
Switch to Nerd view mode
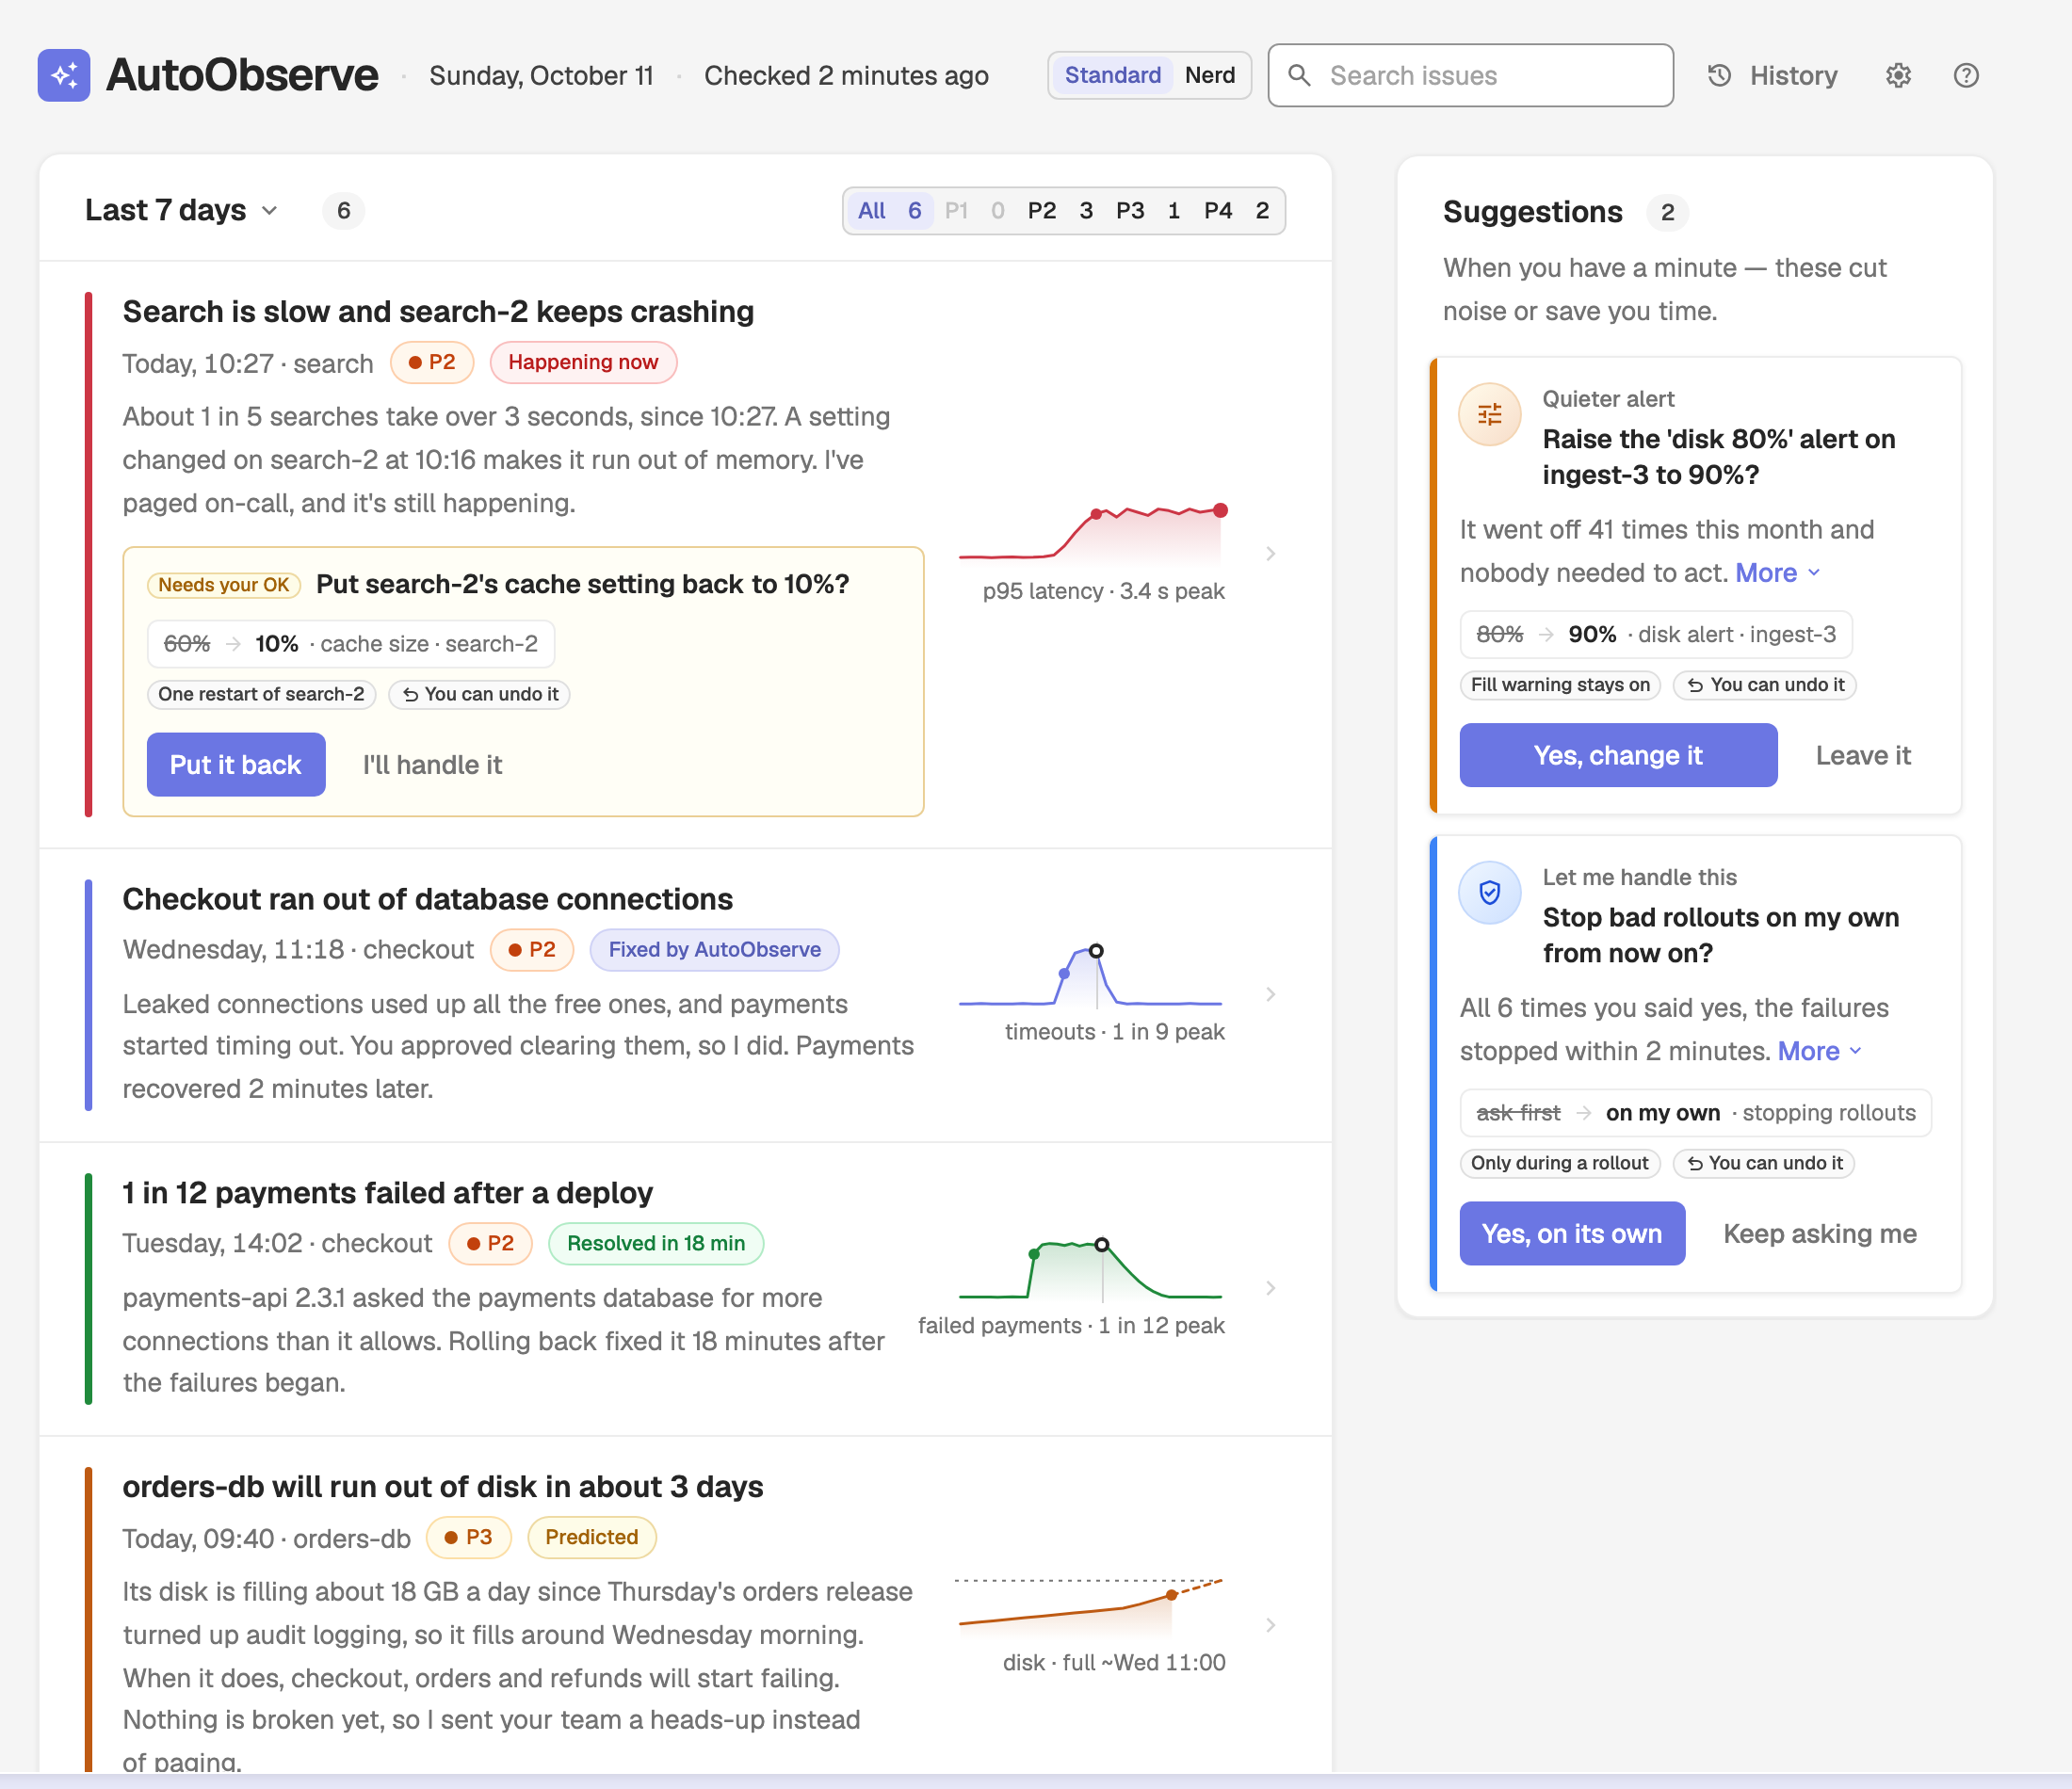coord(1210,75)
